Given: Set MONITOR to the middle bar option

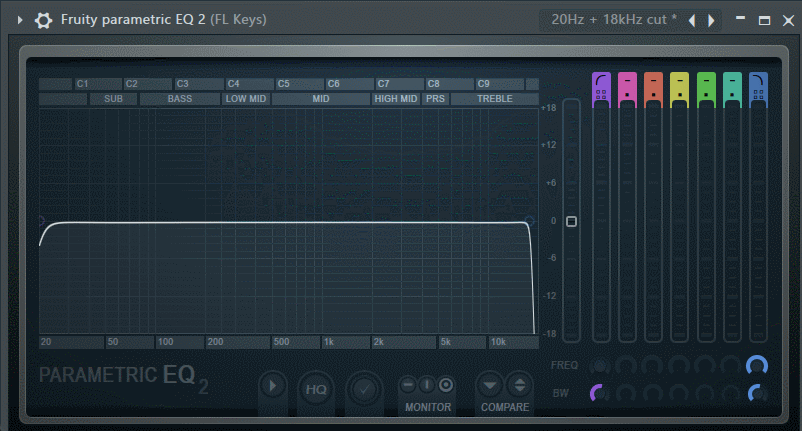Looking at the screenshot, I should 427,384.
